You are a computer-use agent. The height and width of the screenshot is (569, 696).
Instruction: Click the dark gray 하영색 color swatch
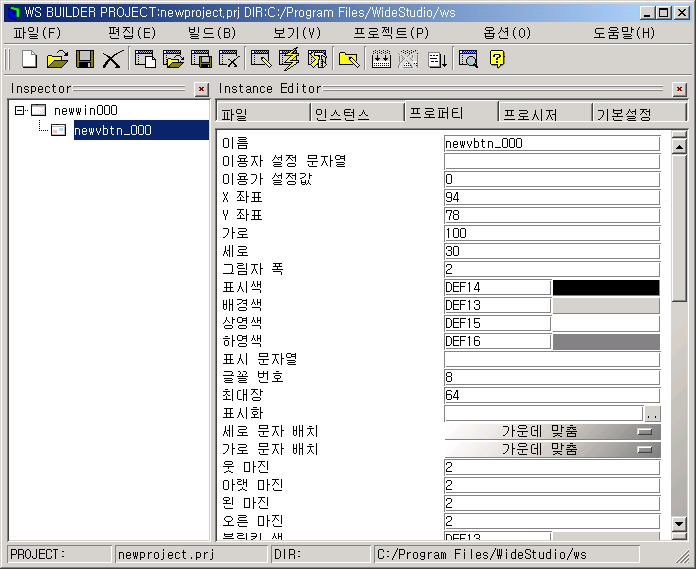click(x=606, y=342)
